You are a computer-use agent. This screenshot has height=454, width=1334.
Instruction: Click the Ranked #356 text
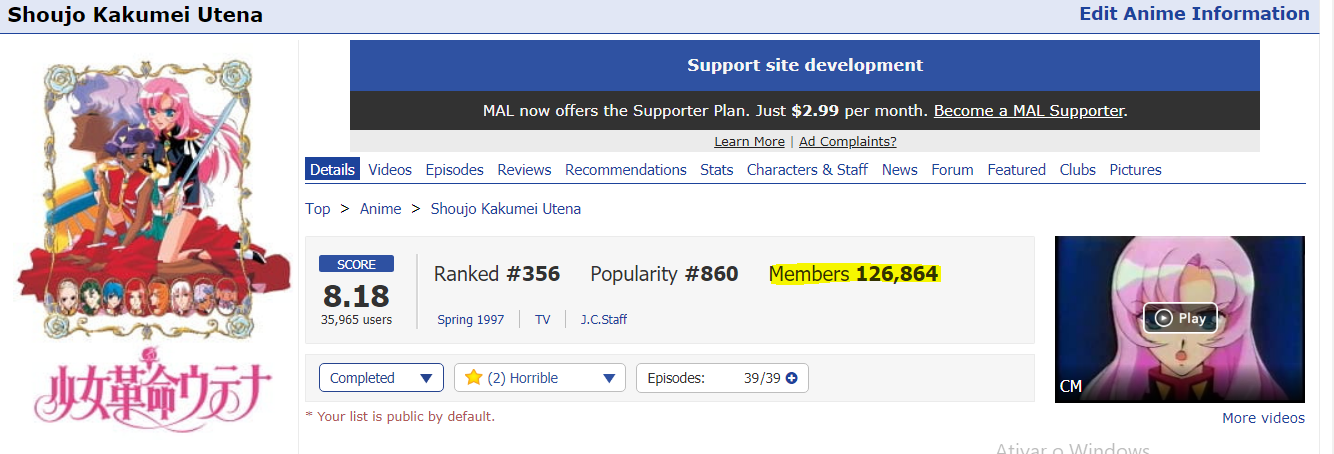click(497, 274)
